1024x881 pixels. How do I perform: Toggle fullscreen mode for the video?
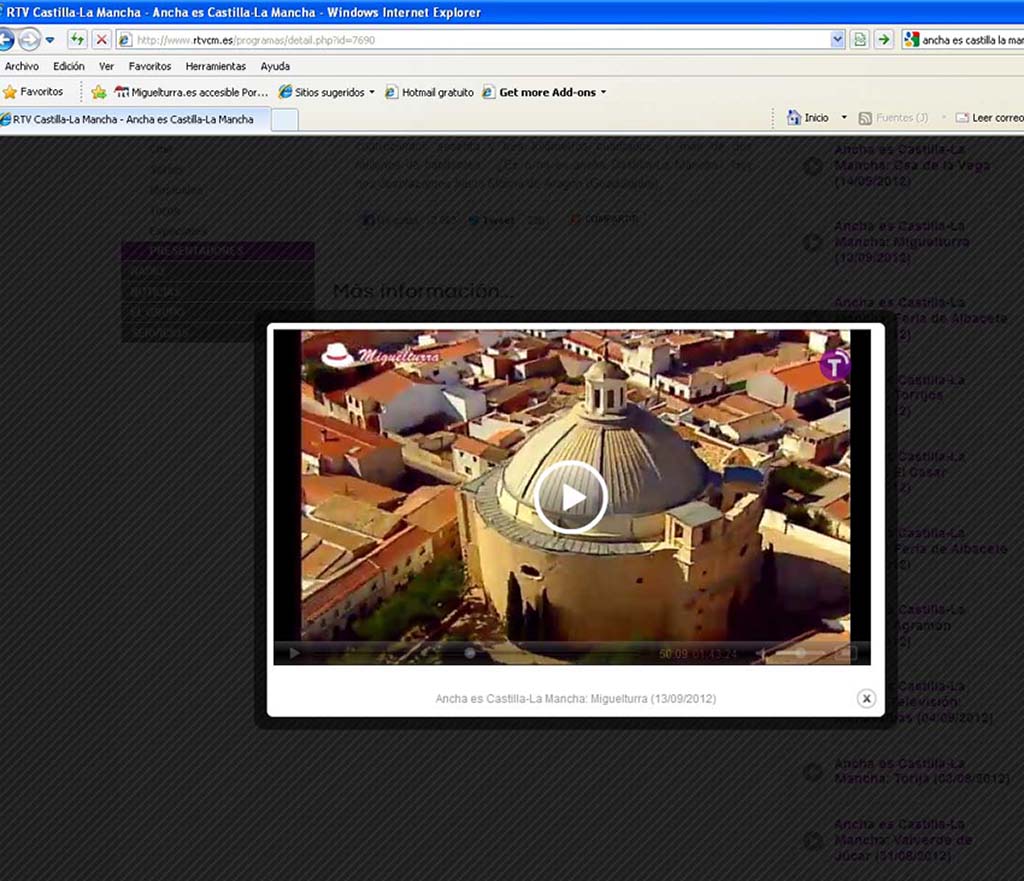[x=846, y=654]
